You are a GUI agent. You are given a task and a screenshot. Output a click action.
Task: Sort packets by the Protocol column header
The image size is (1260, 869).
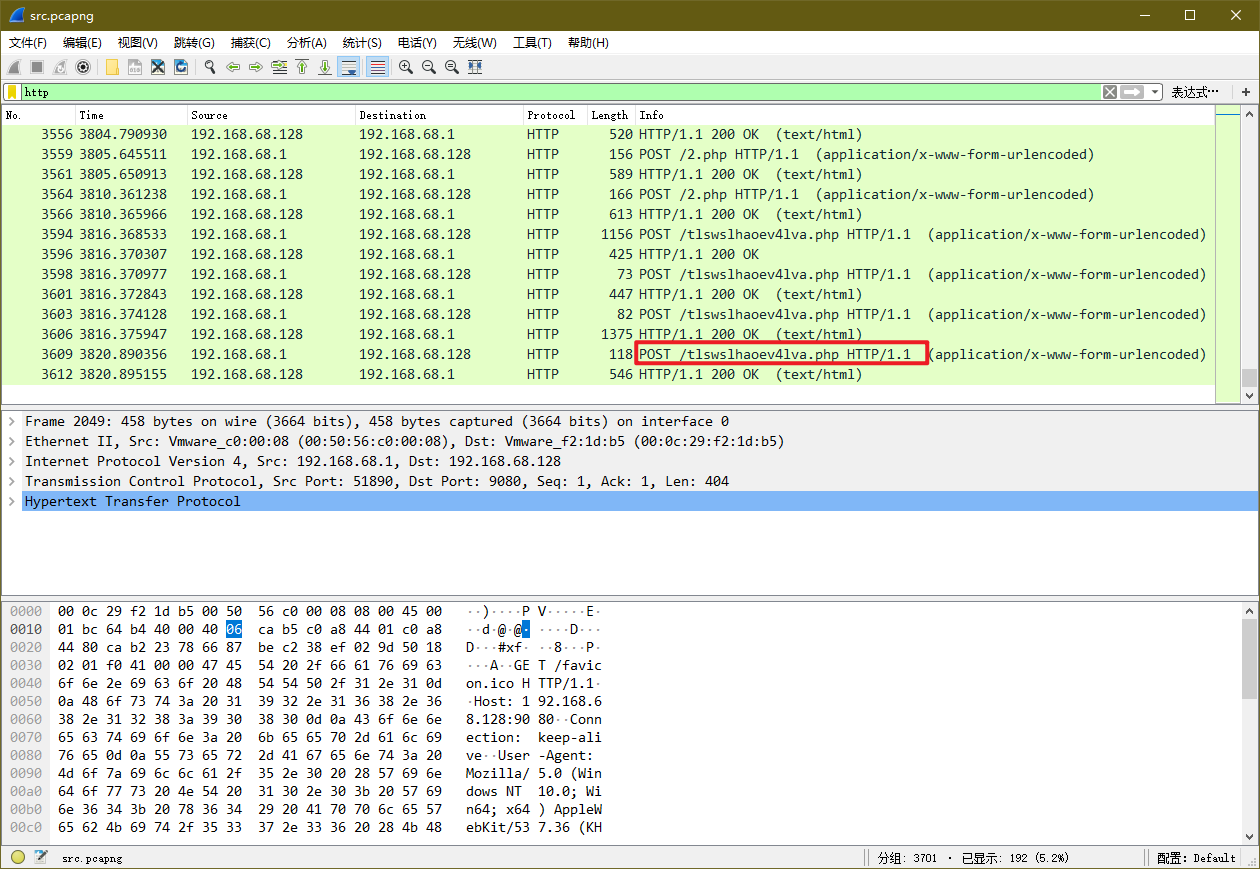coord(555,115)
